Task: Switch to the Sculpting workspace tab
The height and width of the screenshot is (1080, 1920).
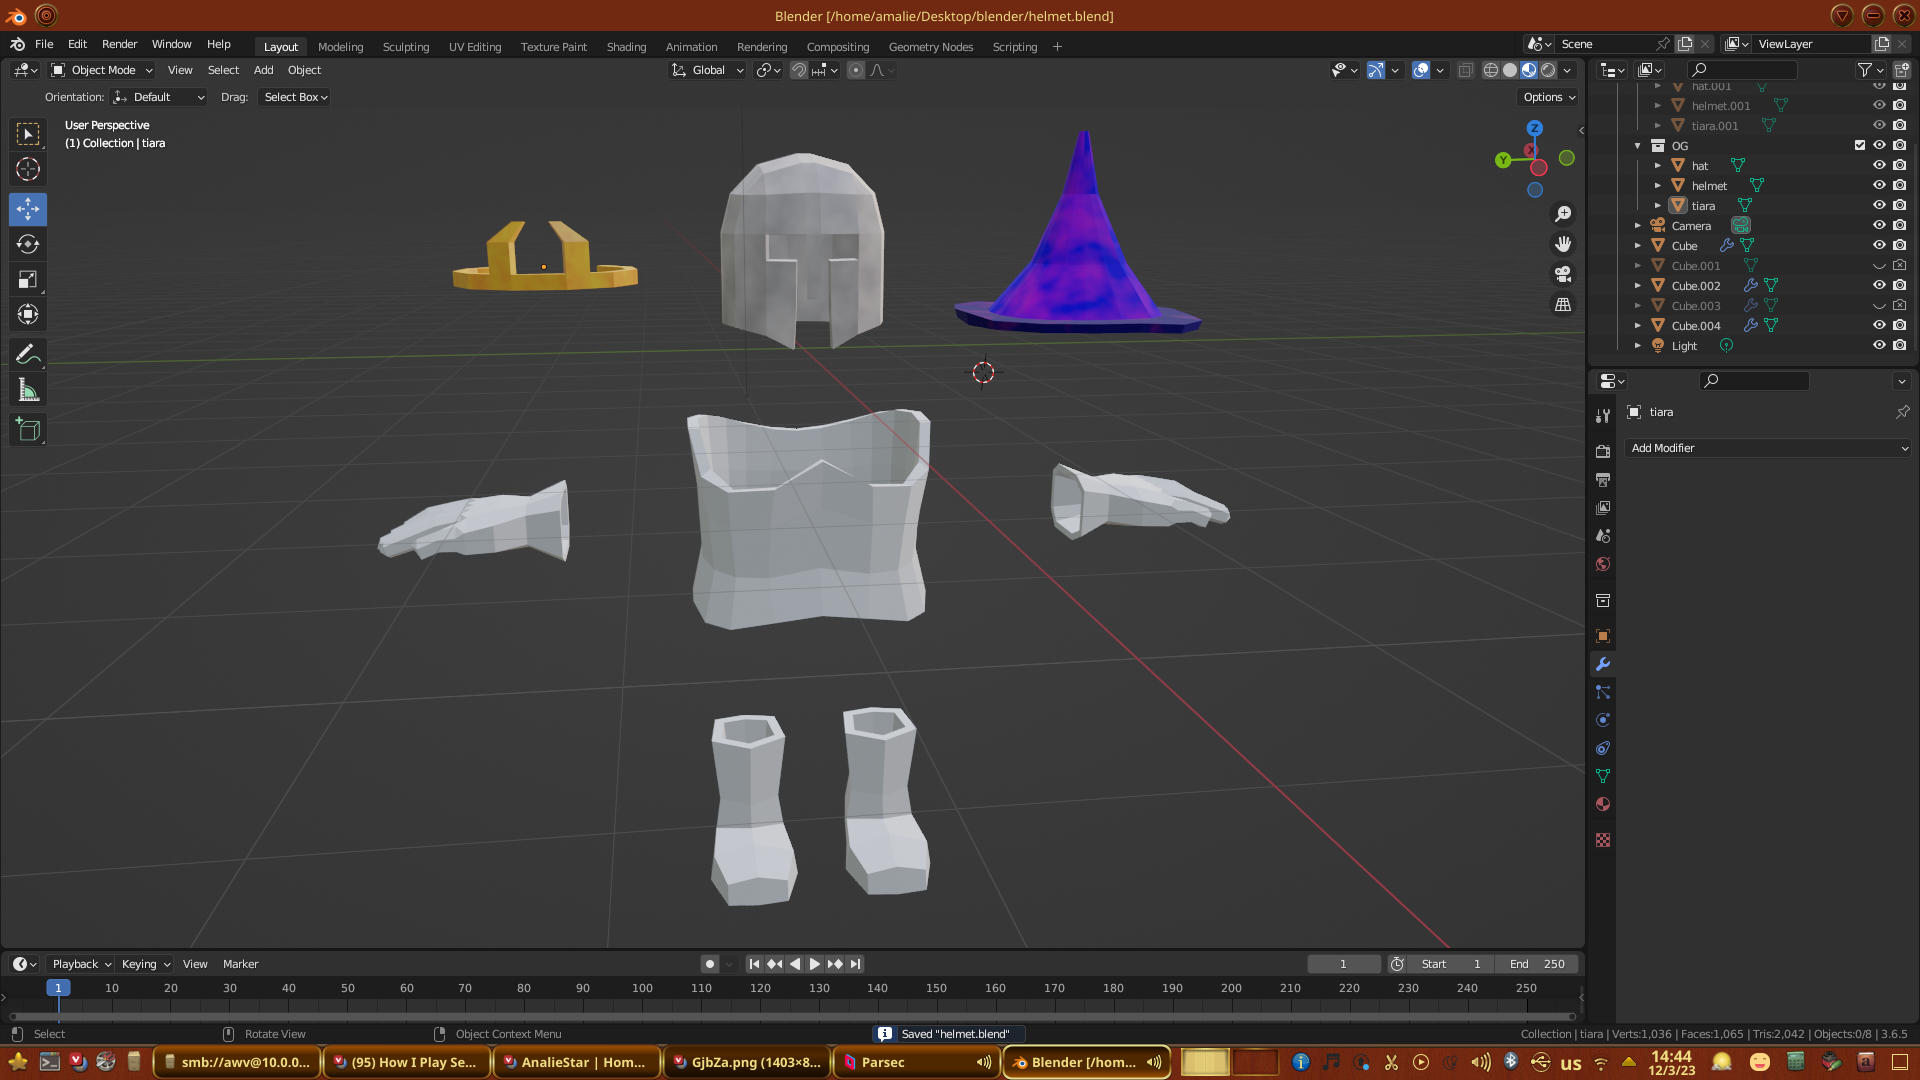Action: tap(405, 47)
